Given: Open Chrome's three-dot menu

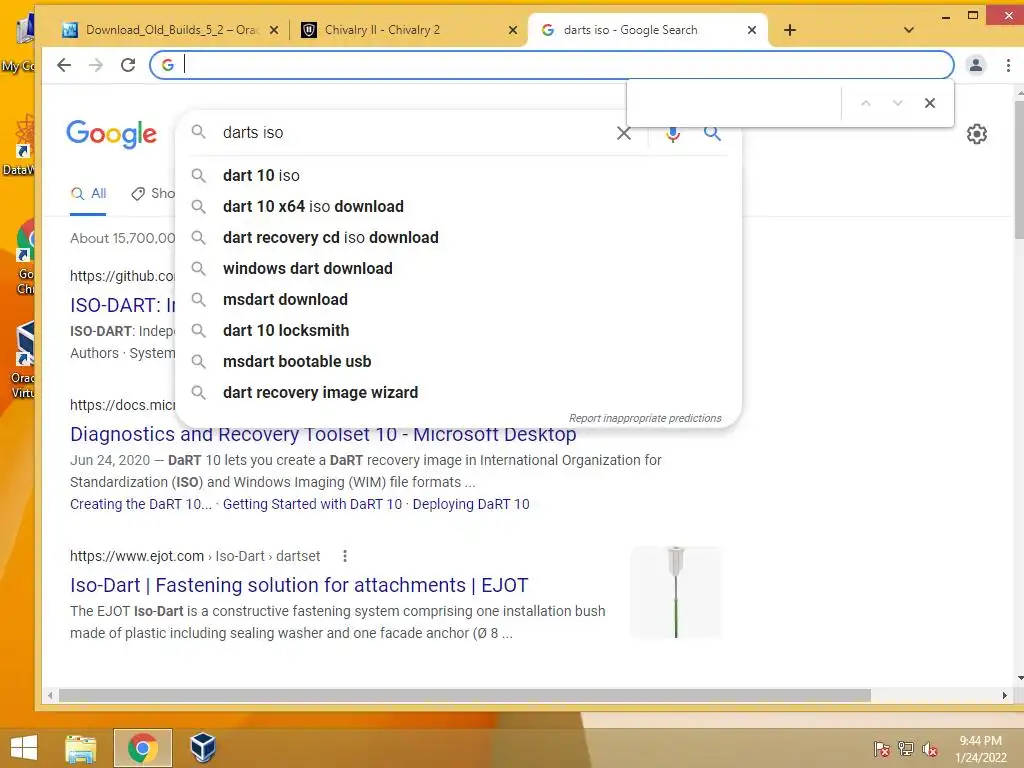Looking at the screenshot, I should tap(1008, 65).
